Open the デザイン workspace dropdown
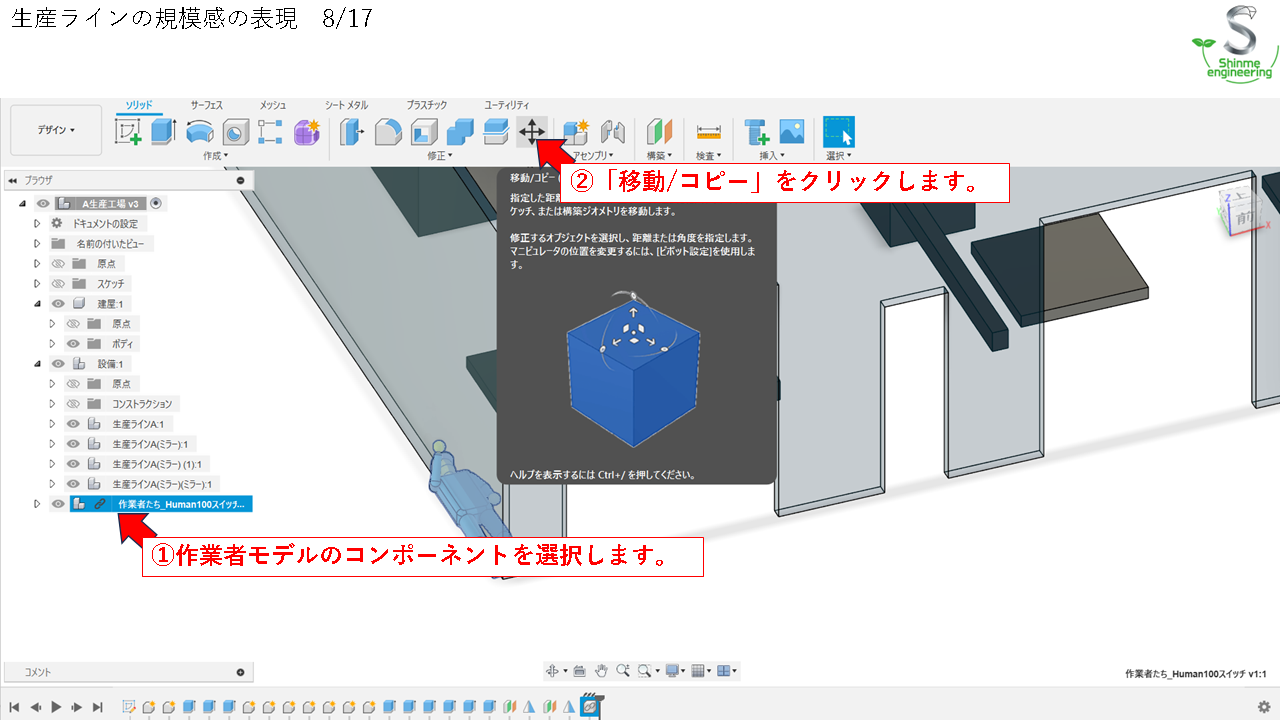The image size is (1280, 720). point(56,130)
